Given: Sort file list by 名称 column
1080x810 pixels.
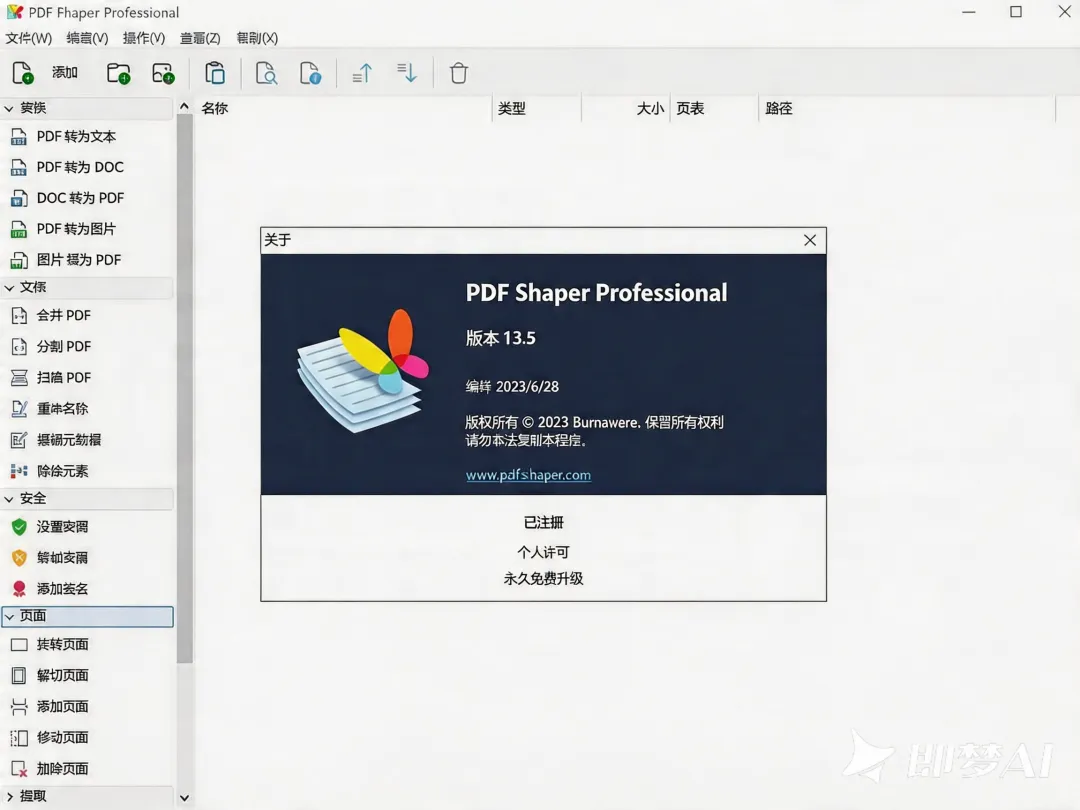Looking at the screenshot, I should [x=344, y=108].
